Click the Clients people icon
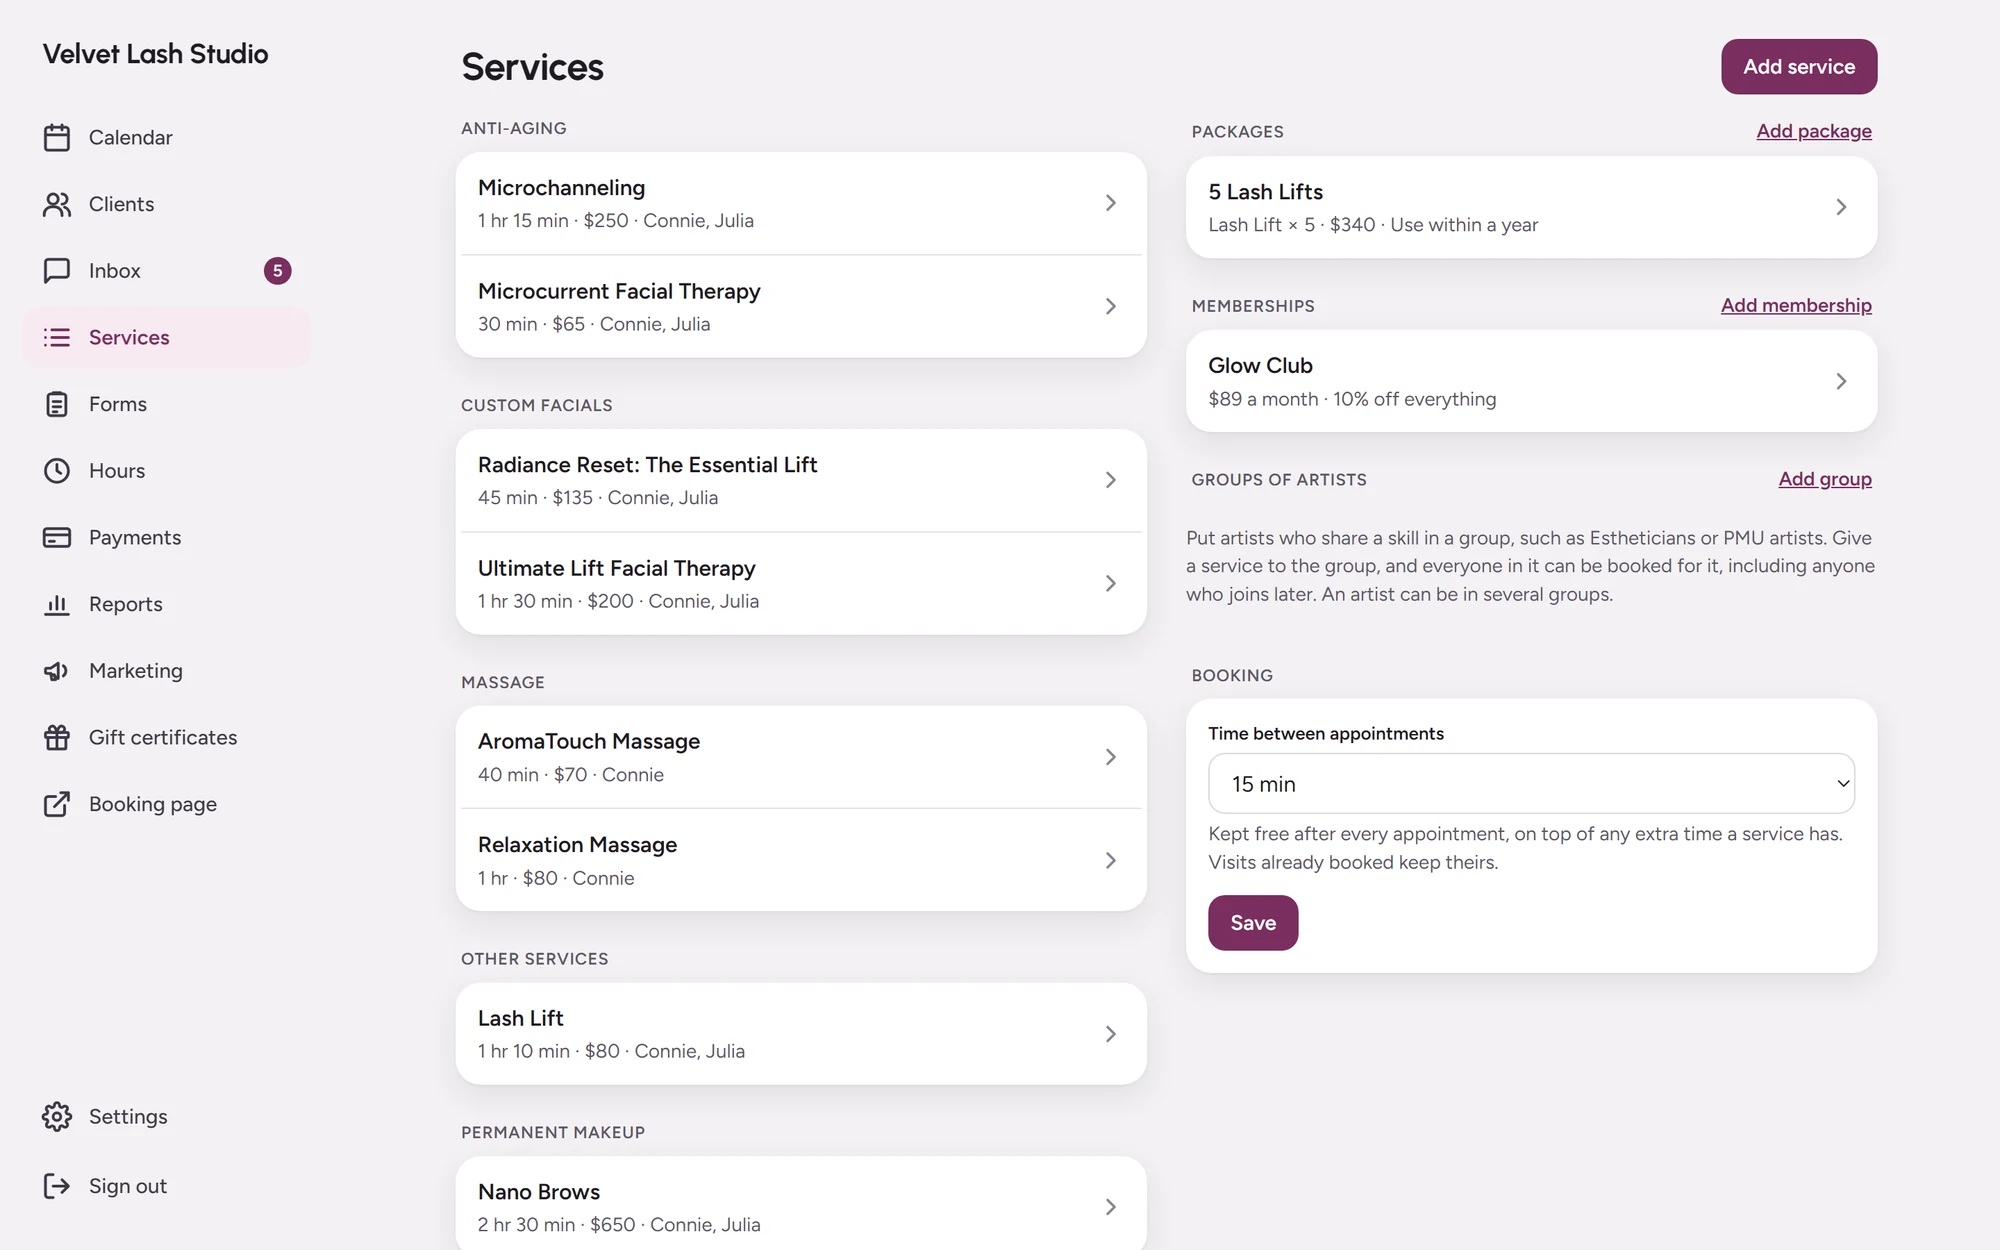 point(57,204)
